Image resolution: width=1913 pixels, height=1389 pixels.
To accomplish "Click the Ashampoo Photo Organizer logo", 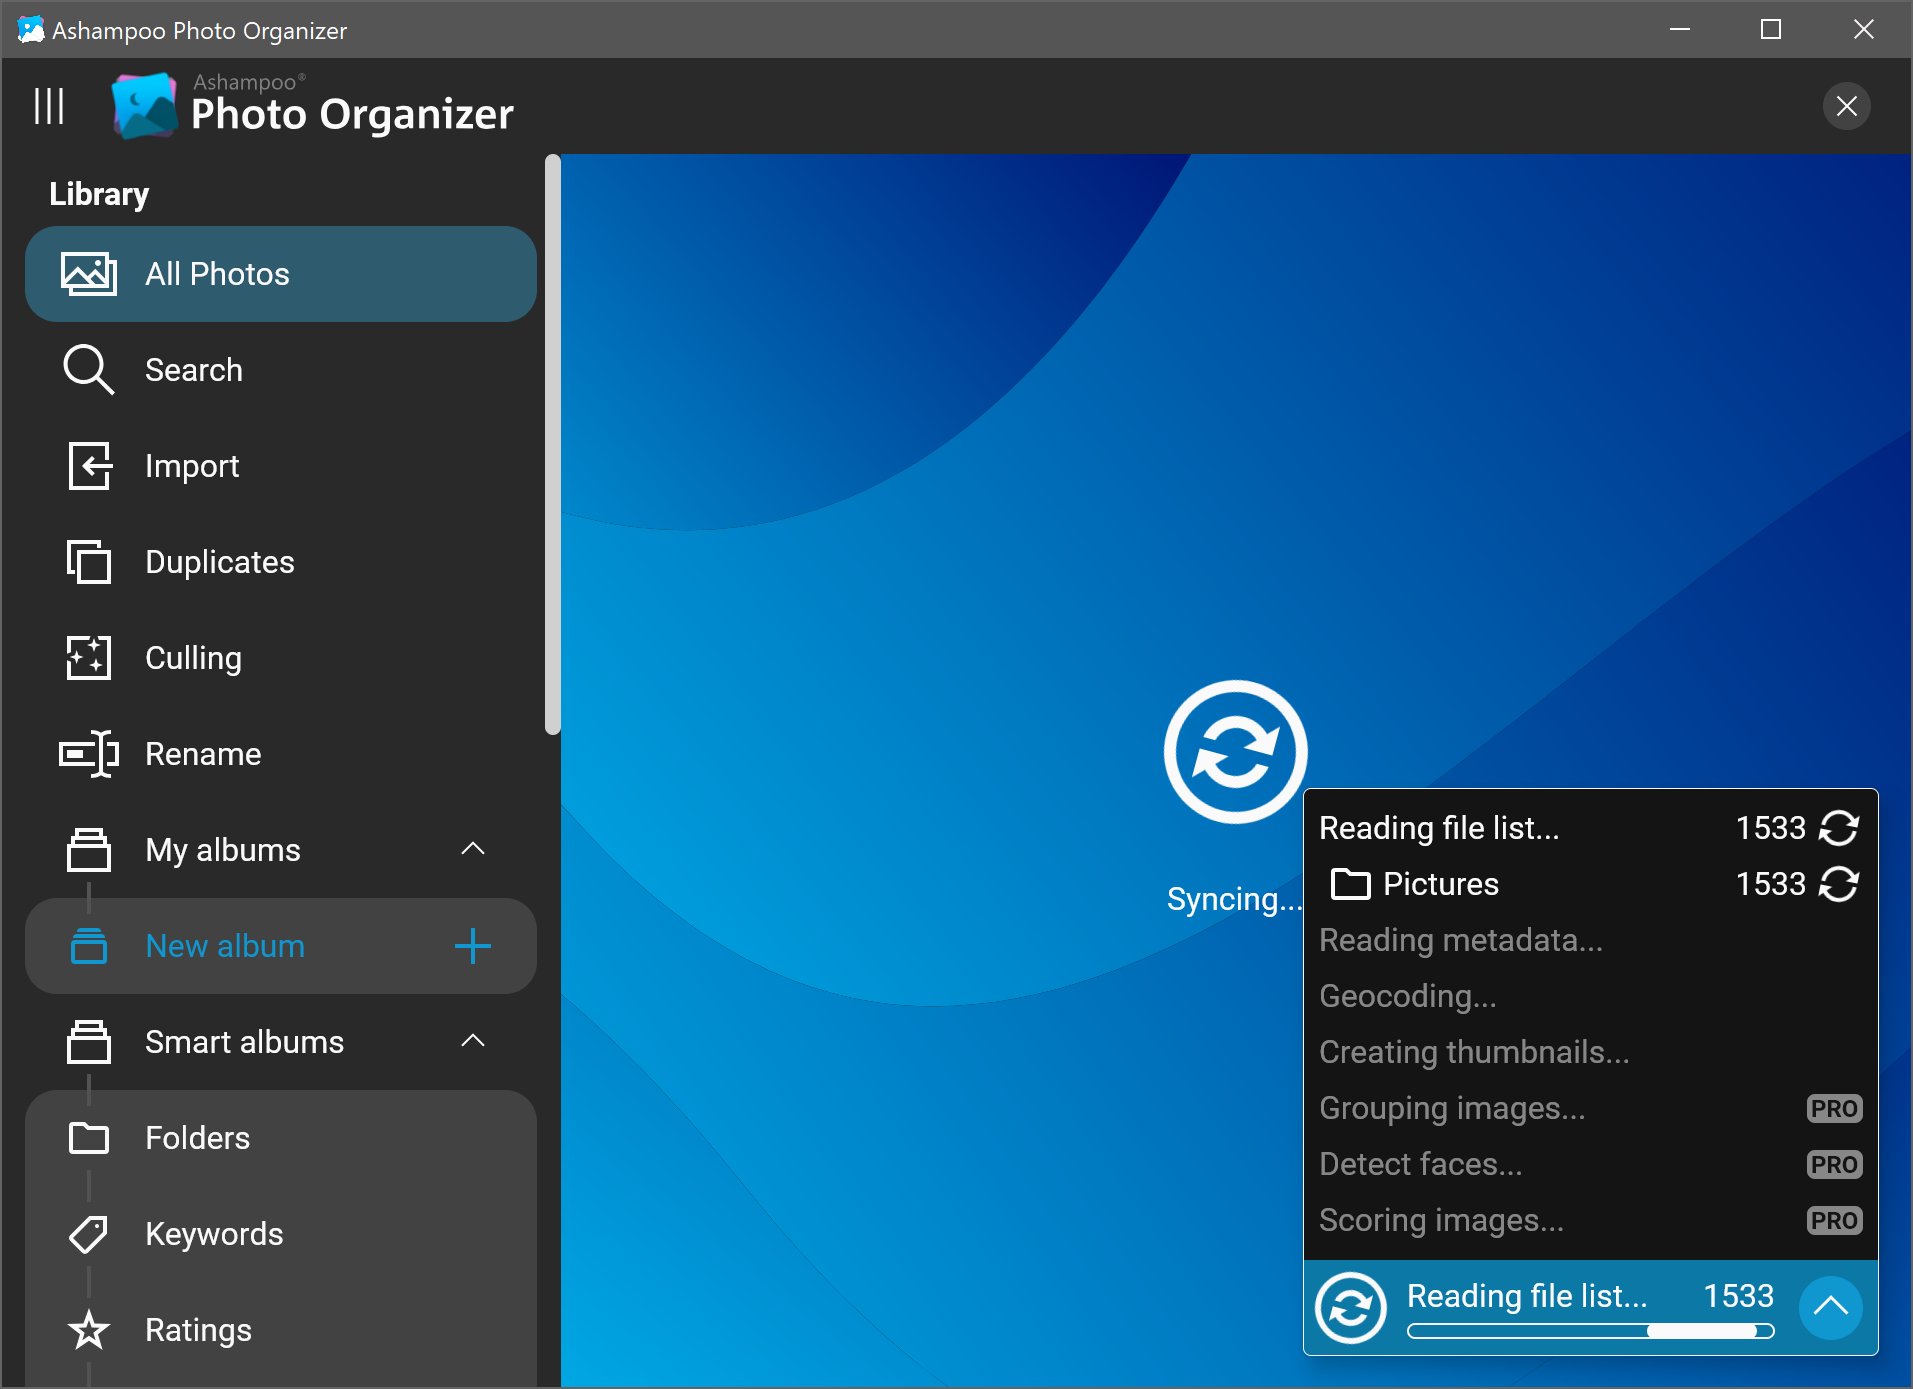I will point(312,105).
